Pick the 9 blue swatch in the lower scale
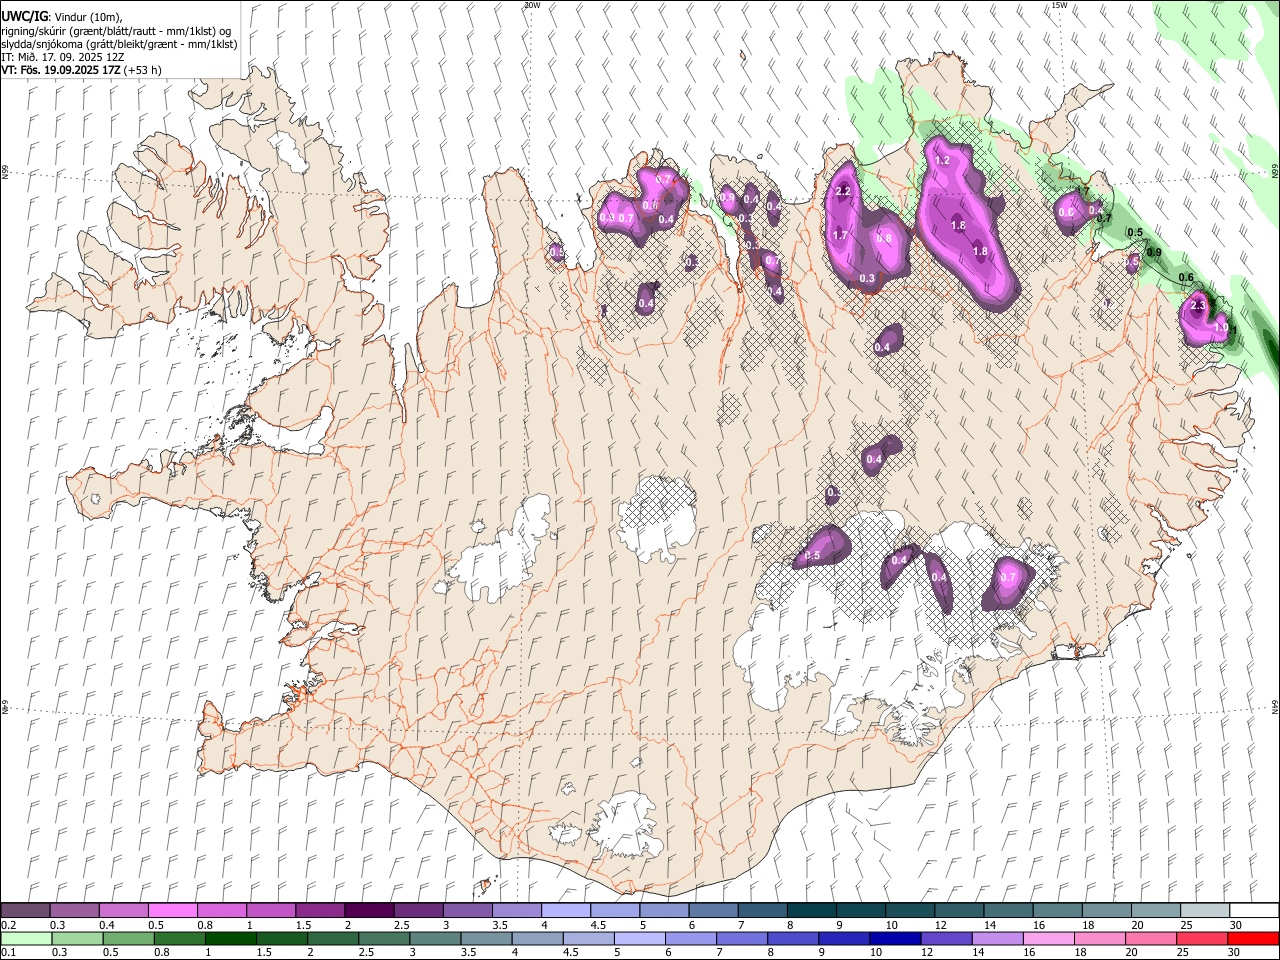 point(845,938)
